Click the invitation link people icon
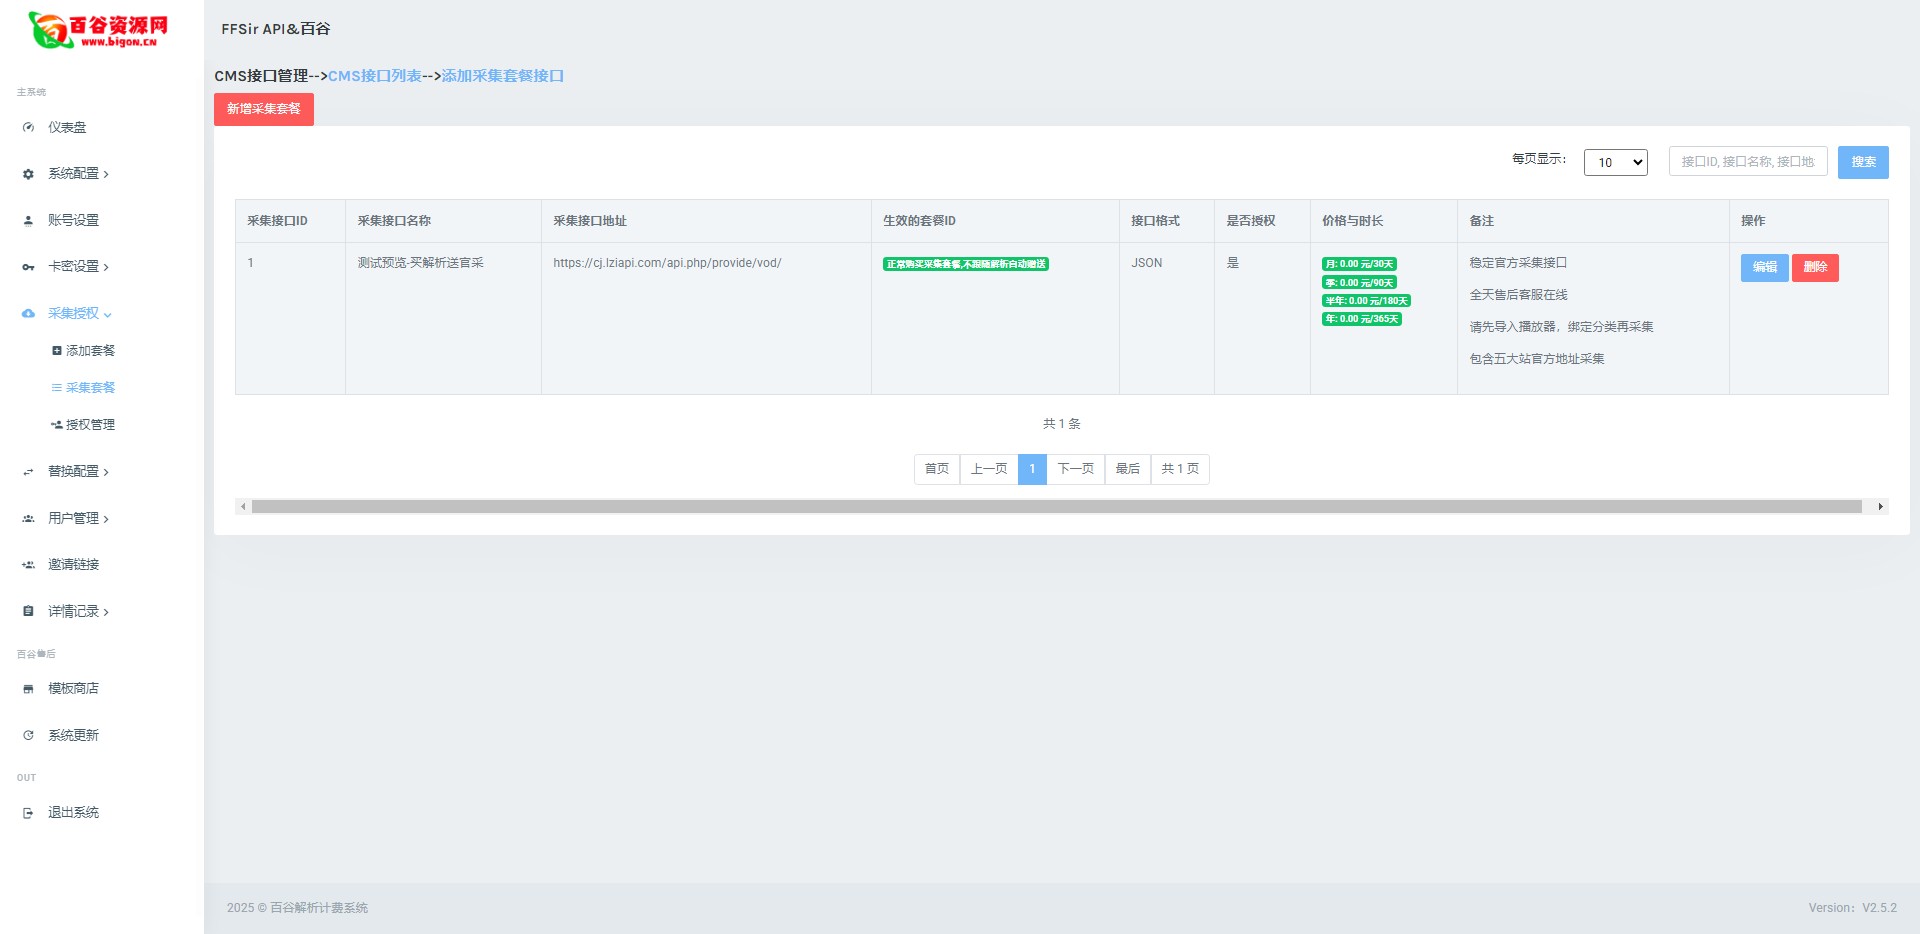Image resolution: width=1920 pixels, height=934 pixels. coord(28,565)
